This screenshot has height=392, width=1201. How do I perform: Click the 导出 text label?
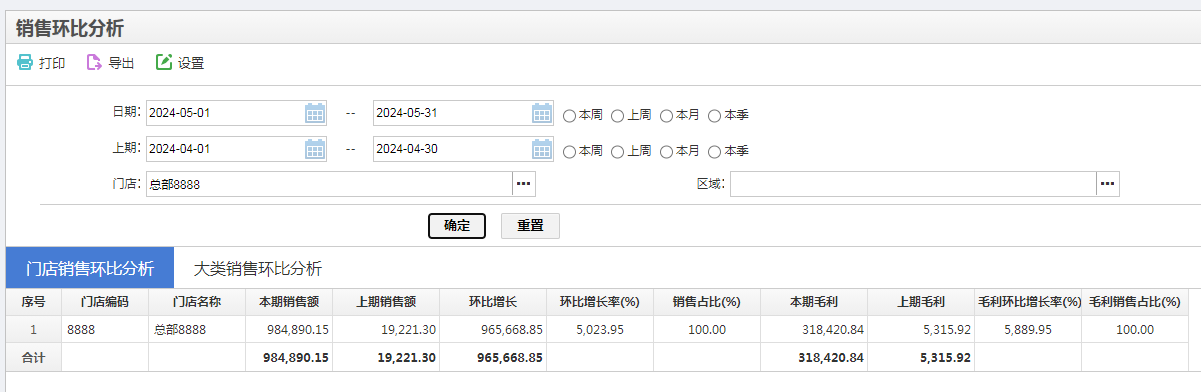click(x=121, y=63)
